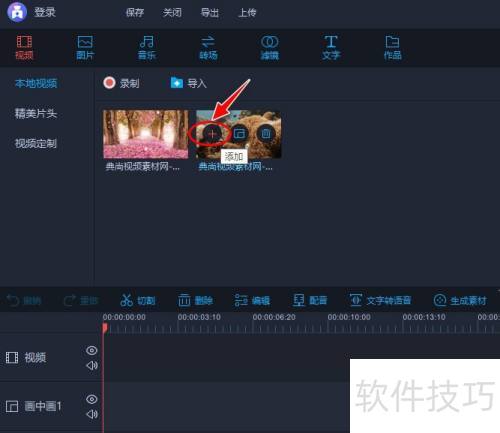500x433 pixels.
Task: Click the 上传 upload menu item
Action: point(247,13)
